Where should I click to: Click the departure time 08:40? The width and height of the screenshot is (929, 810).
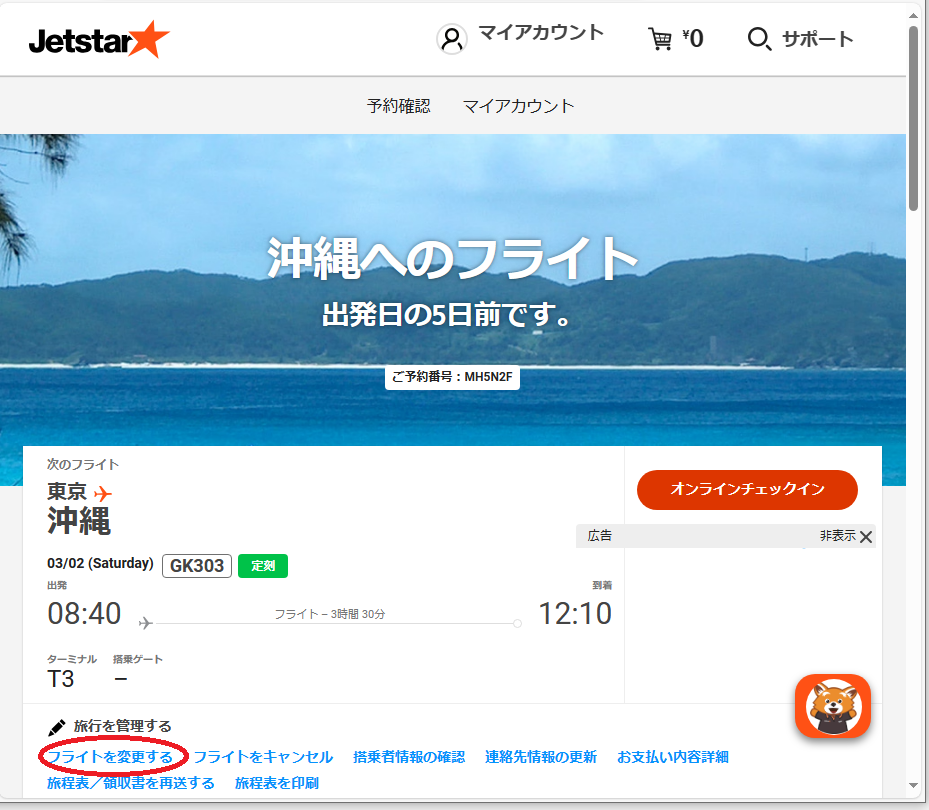[84, 613]
